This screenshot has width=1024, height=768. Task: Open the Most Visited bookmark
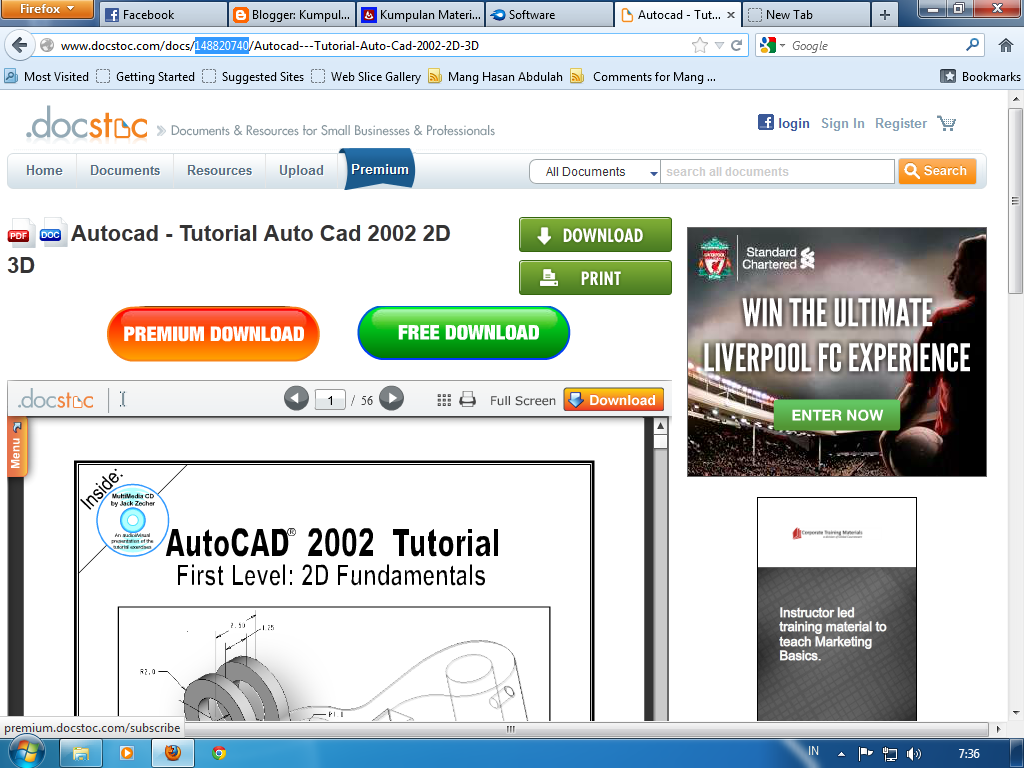(47, 76)
